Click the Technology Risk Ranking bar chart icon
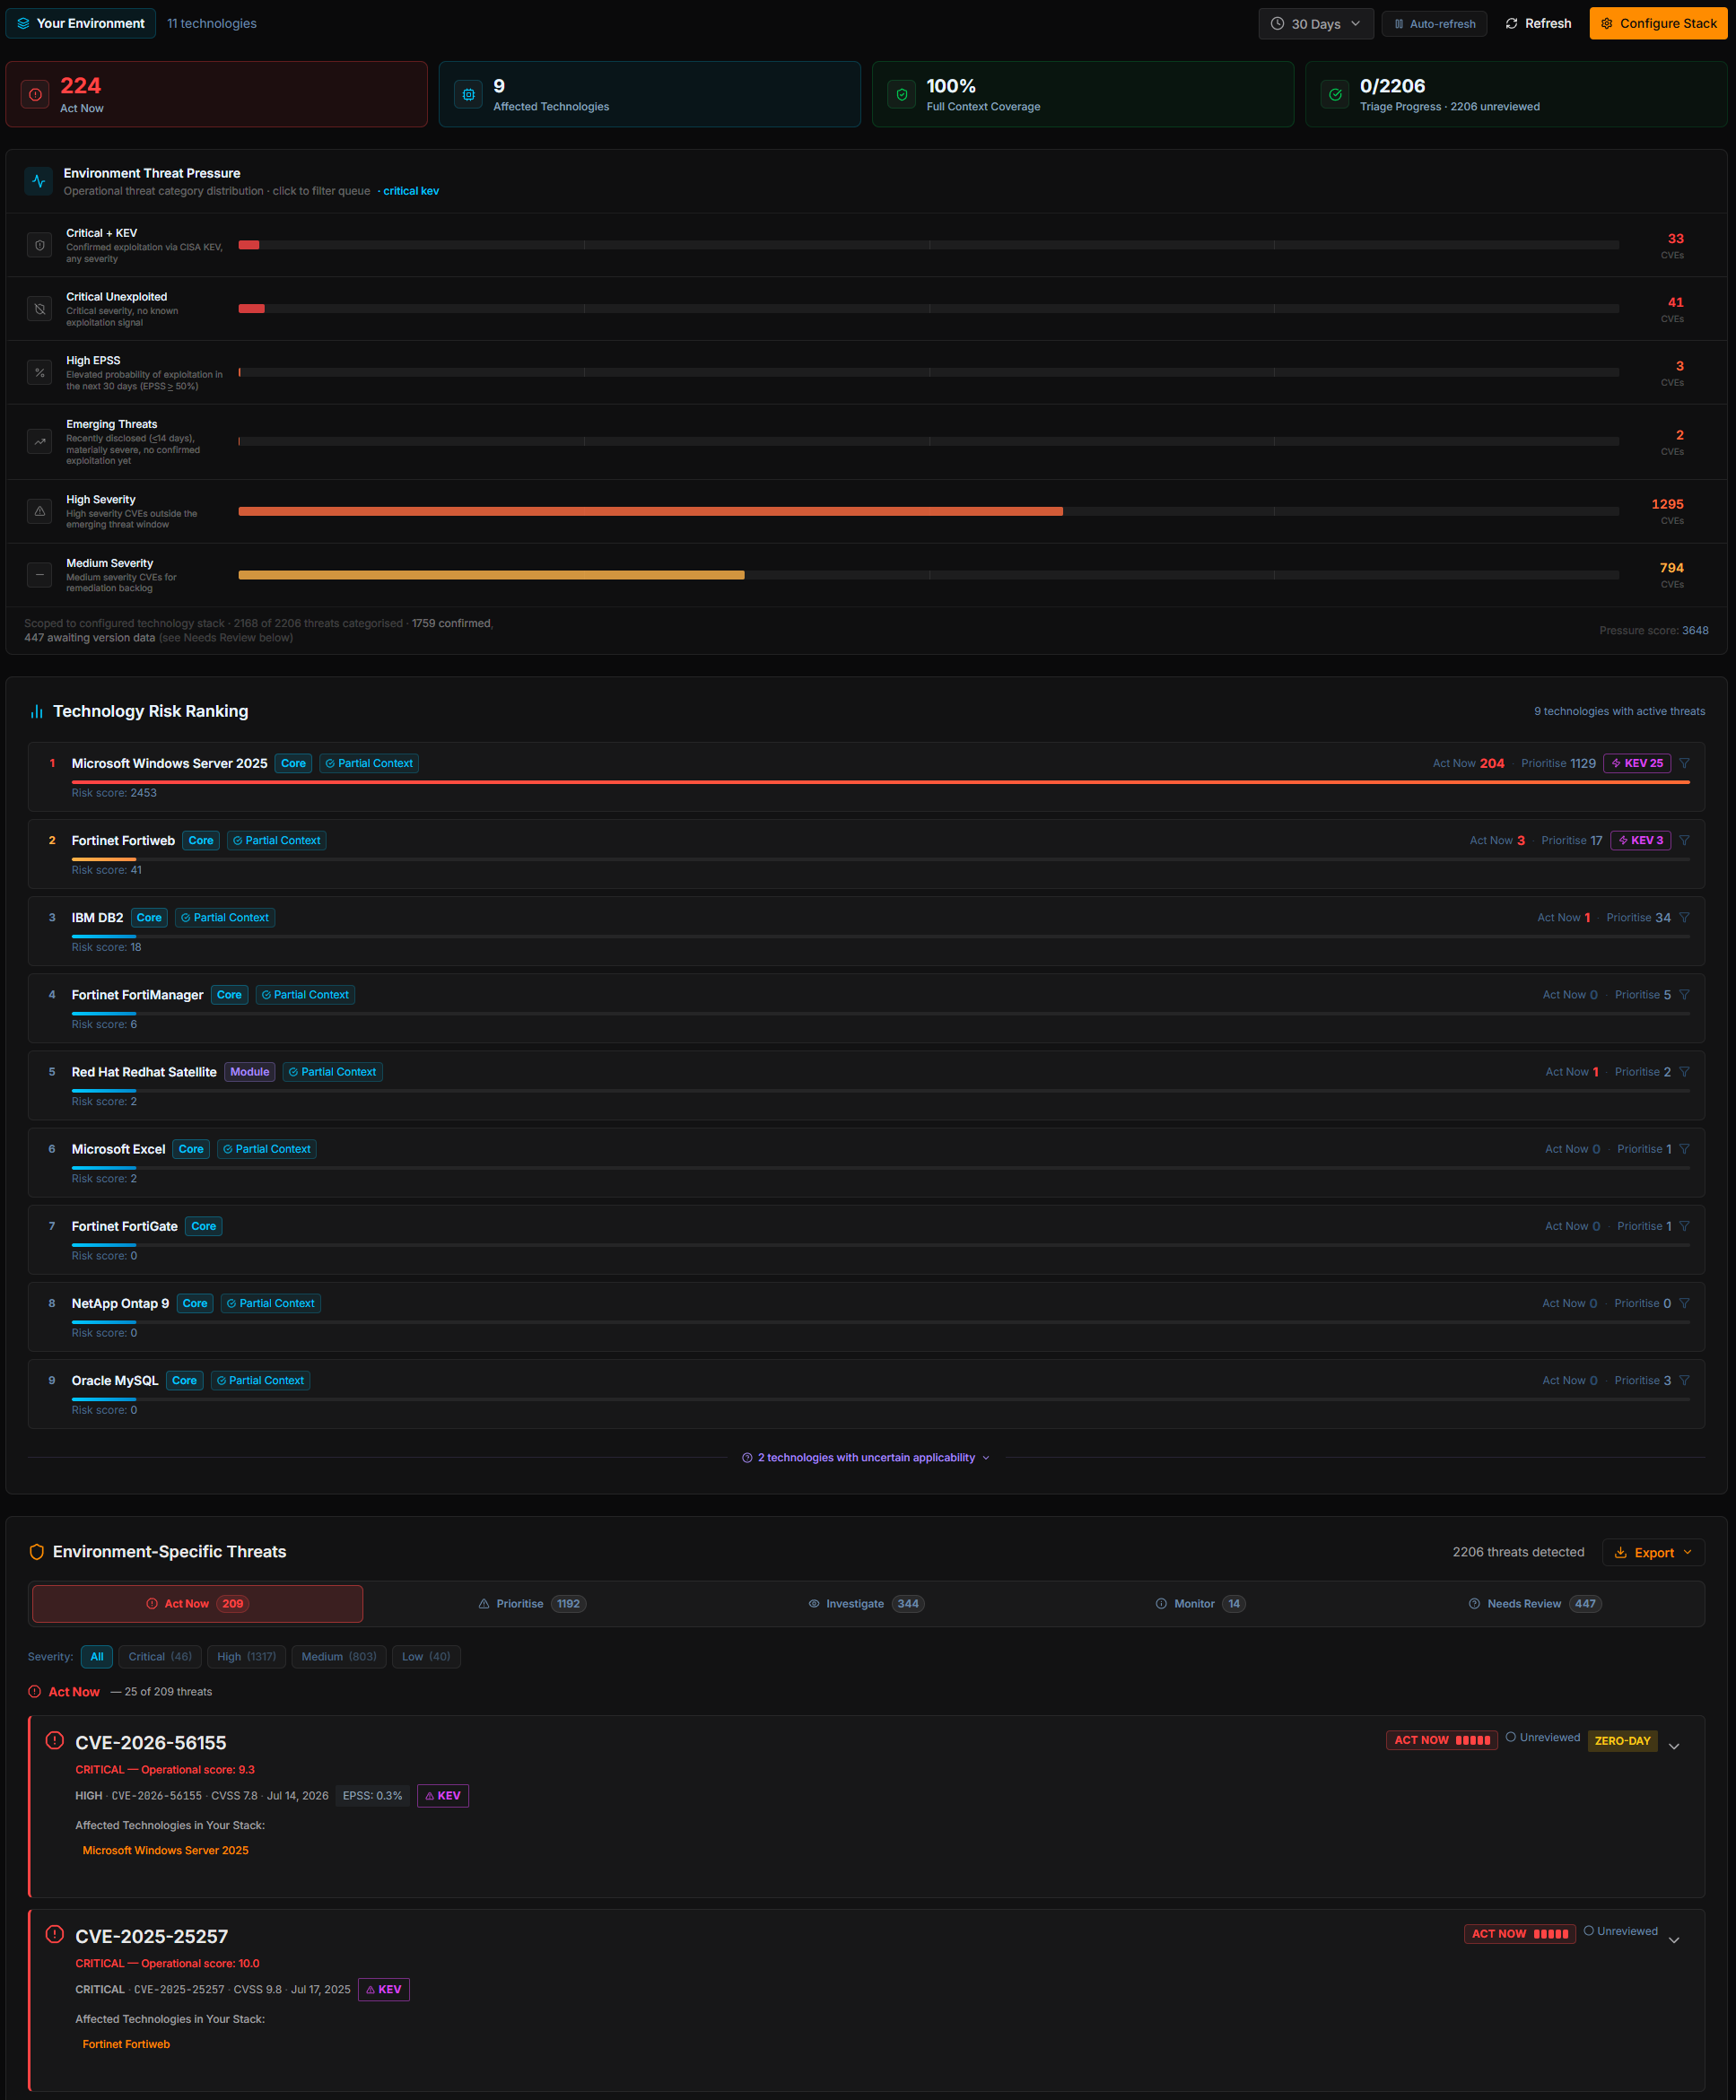Viewport: 1736px width, 2100px height. click(37, 711)
